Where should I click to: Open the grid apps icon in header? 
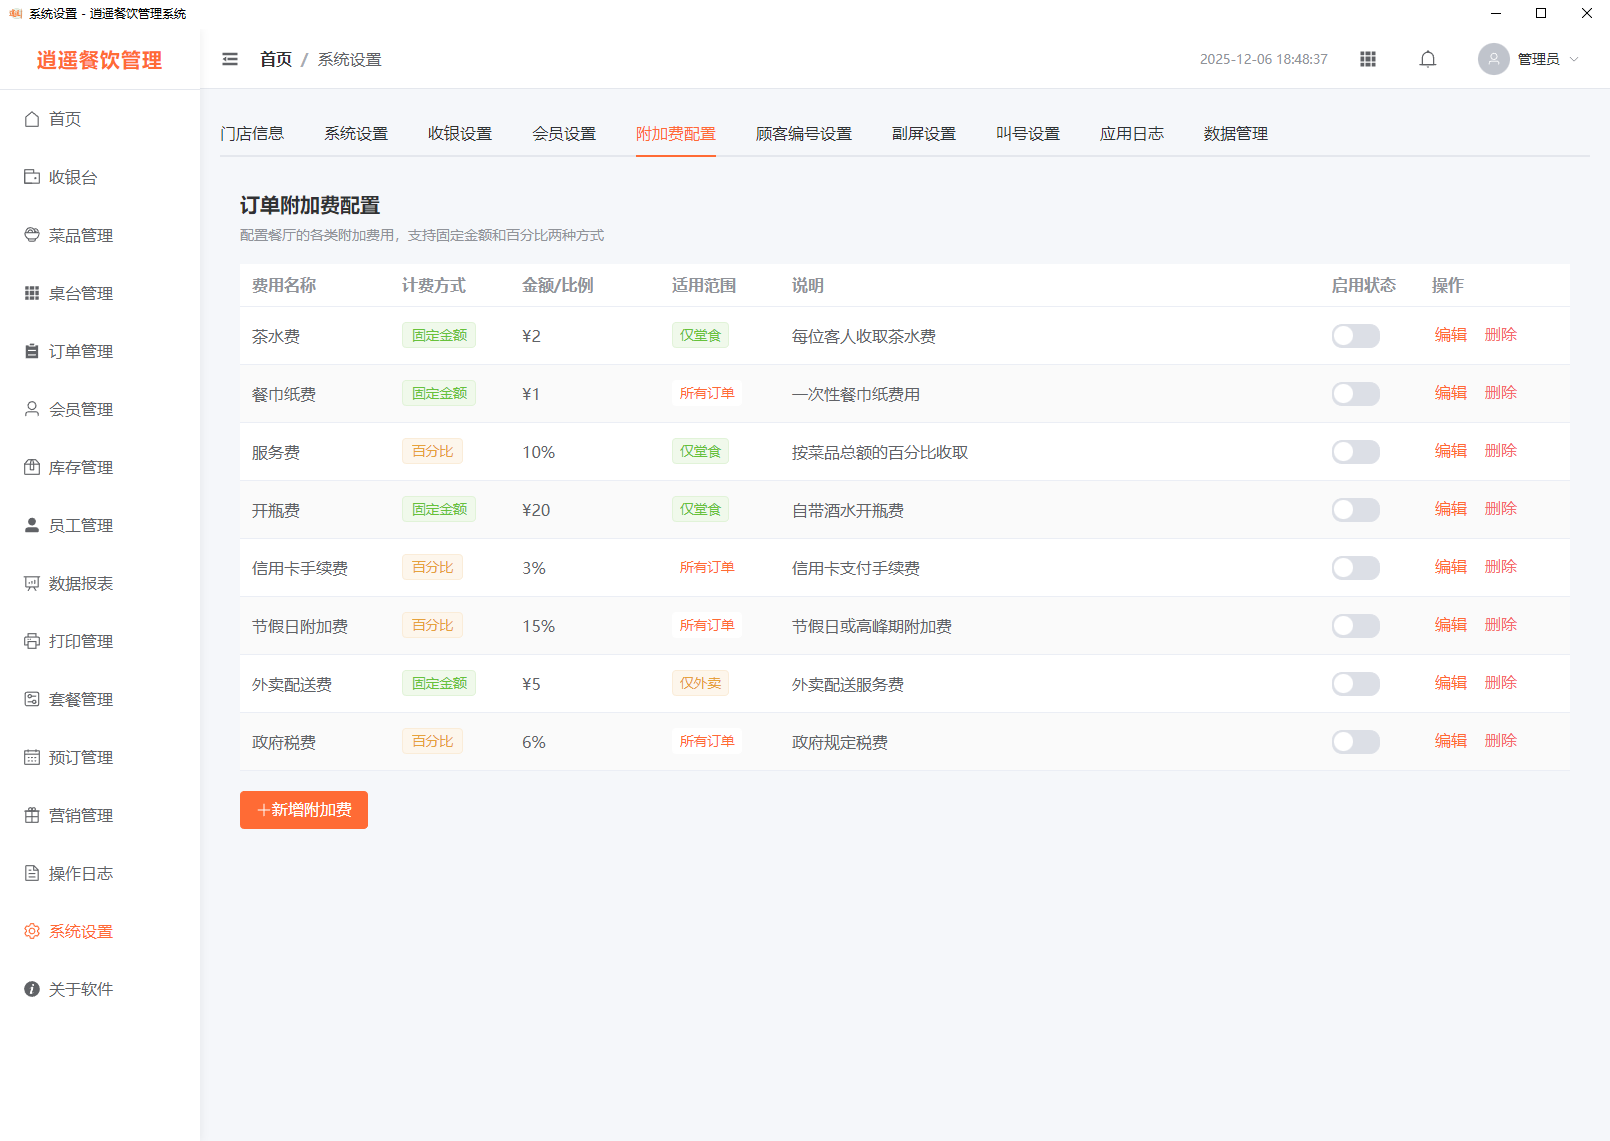coord(1368,59)
